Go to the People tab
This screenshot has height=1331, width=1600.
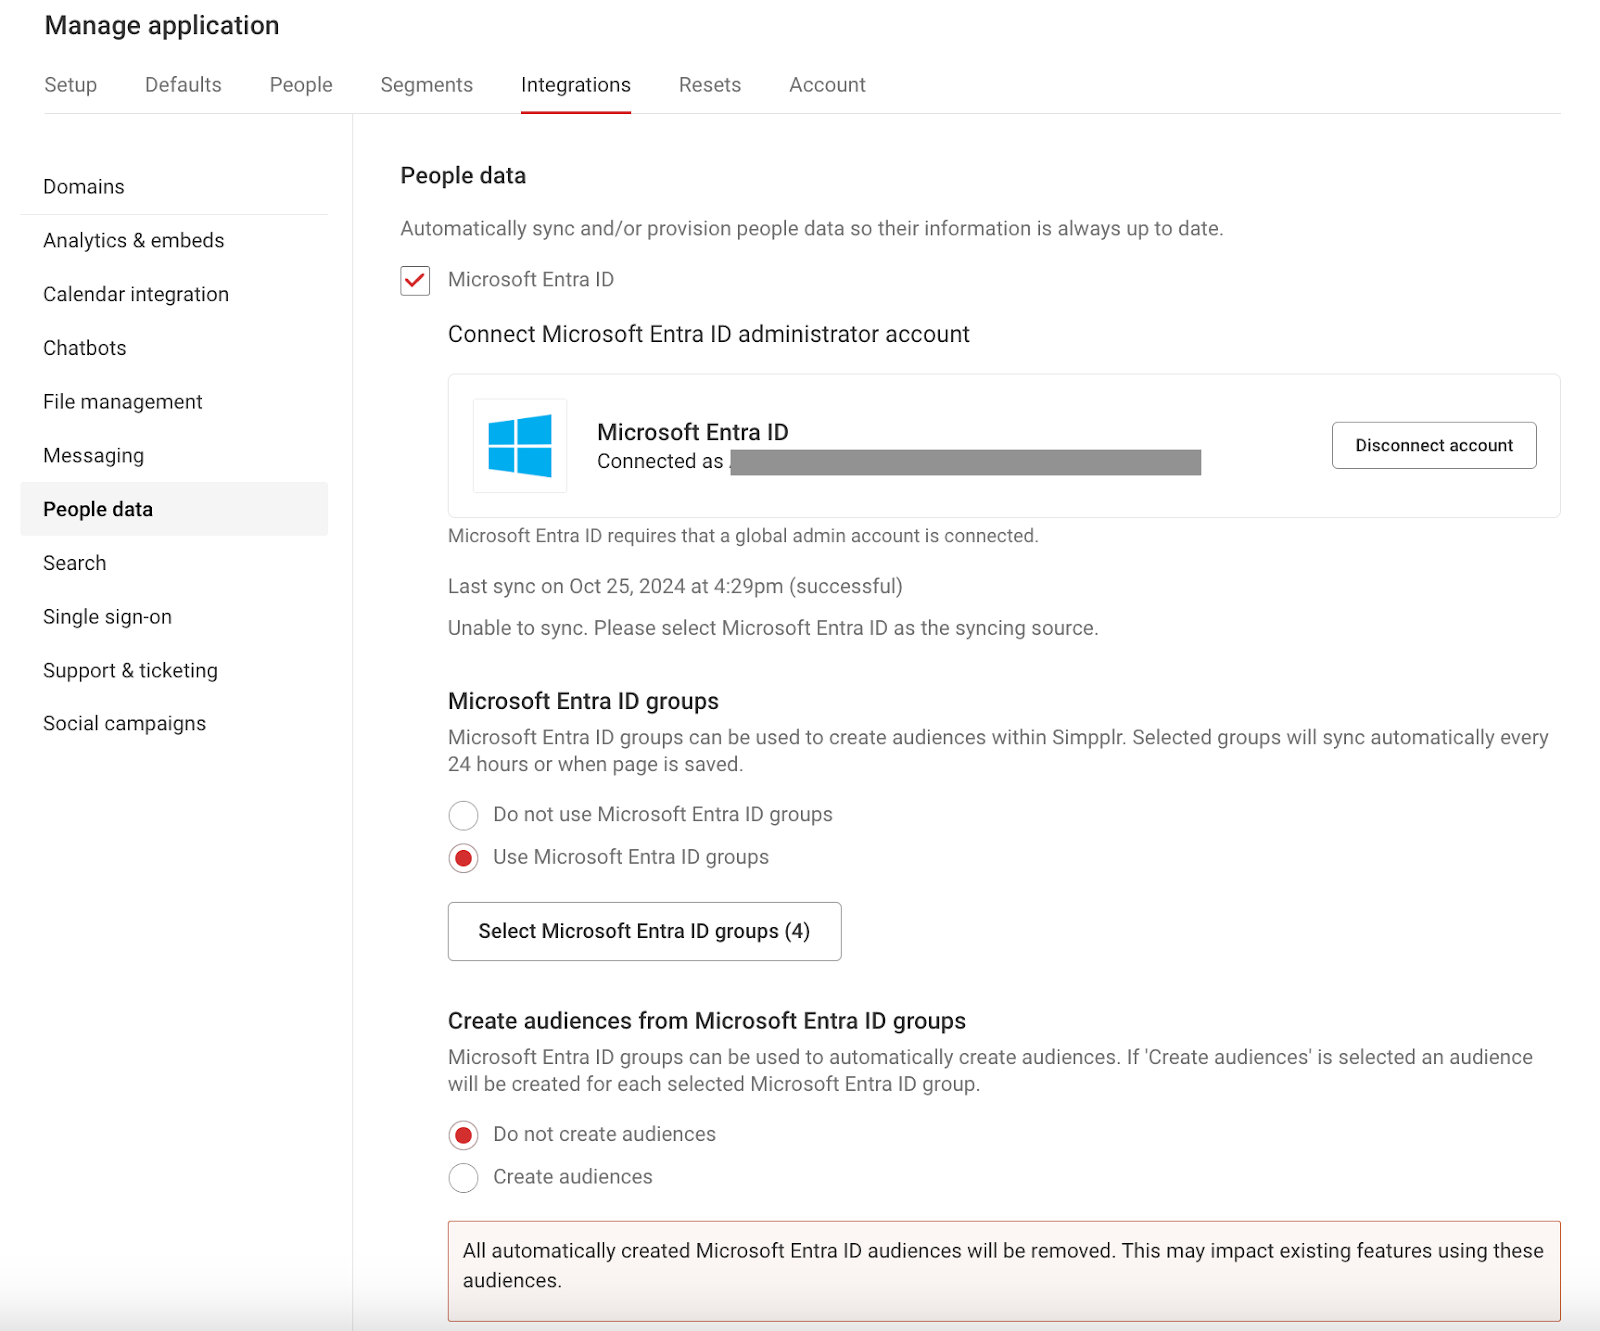click(x=301, y=85)
